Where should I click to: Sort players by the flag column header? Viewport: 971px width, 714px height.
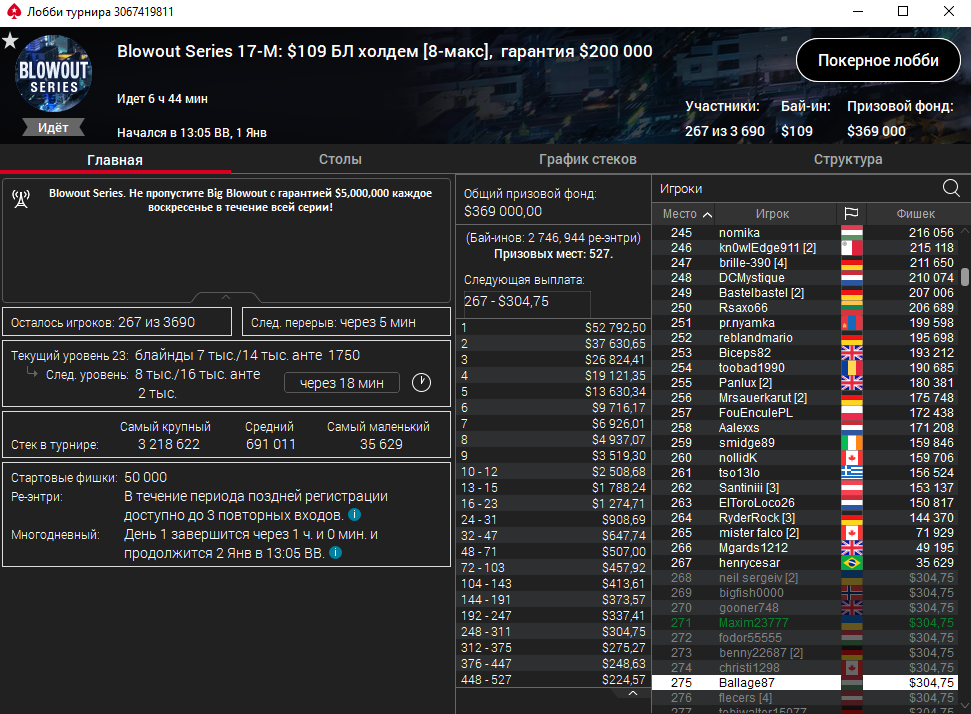pyautogui.click(x=851, y=214)
